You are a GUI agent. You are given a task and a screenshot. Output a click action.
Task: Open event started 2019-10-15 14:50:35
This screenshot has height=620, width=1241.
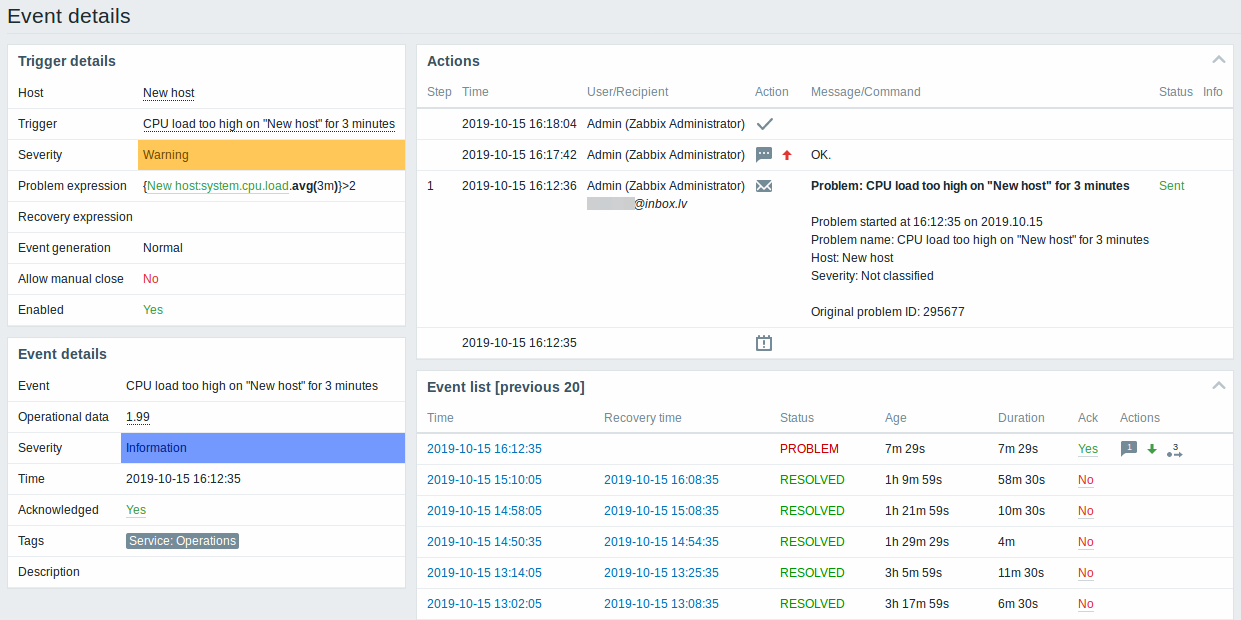pos(484,542)
